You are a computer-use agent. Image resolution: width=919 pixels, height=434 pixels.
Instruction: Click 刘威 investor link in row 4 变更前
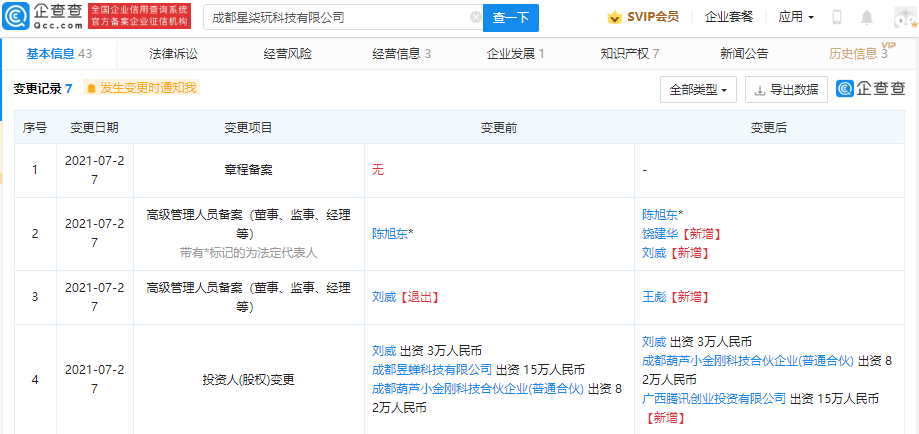click(x=384, y=351)
